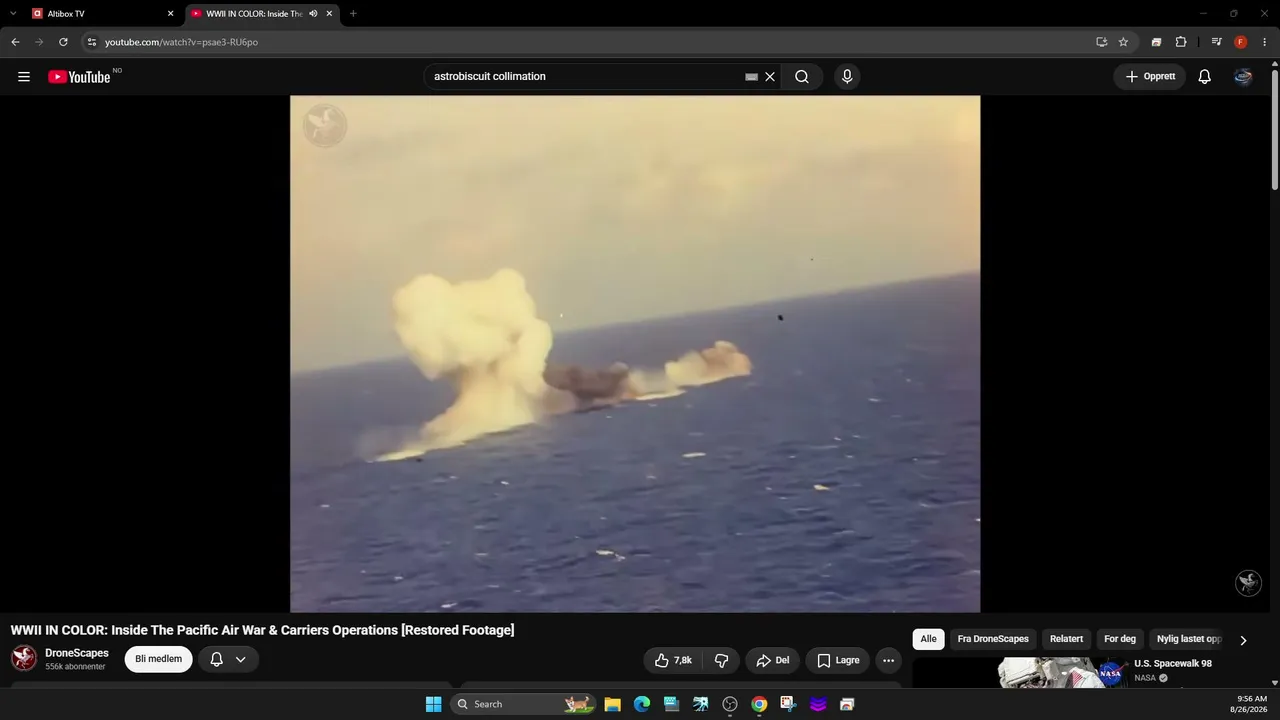This screenshot has height=720, width=1280.
Task: Reload the current page
Action: [x=63, y=42]
